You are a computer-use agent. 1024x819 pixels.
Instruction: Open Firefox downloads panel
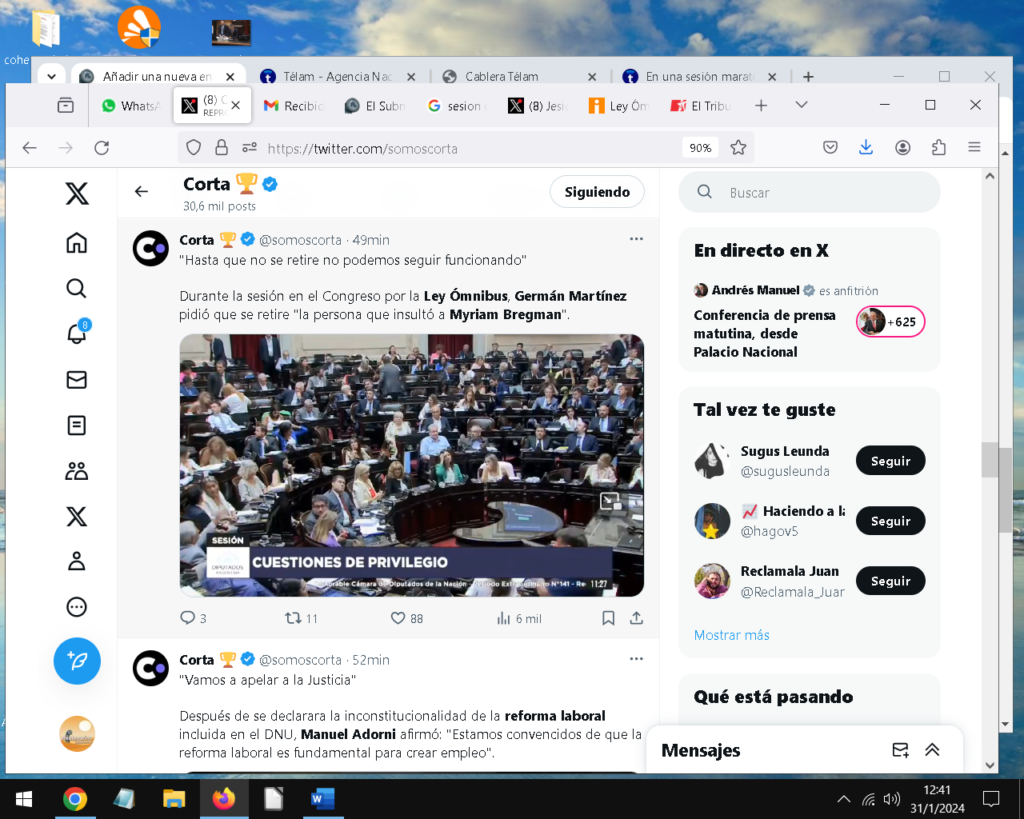(866, 148)
